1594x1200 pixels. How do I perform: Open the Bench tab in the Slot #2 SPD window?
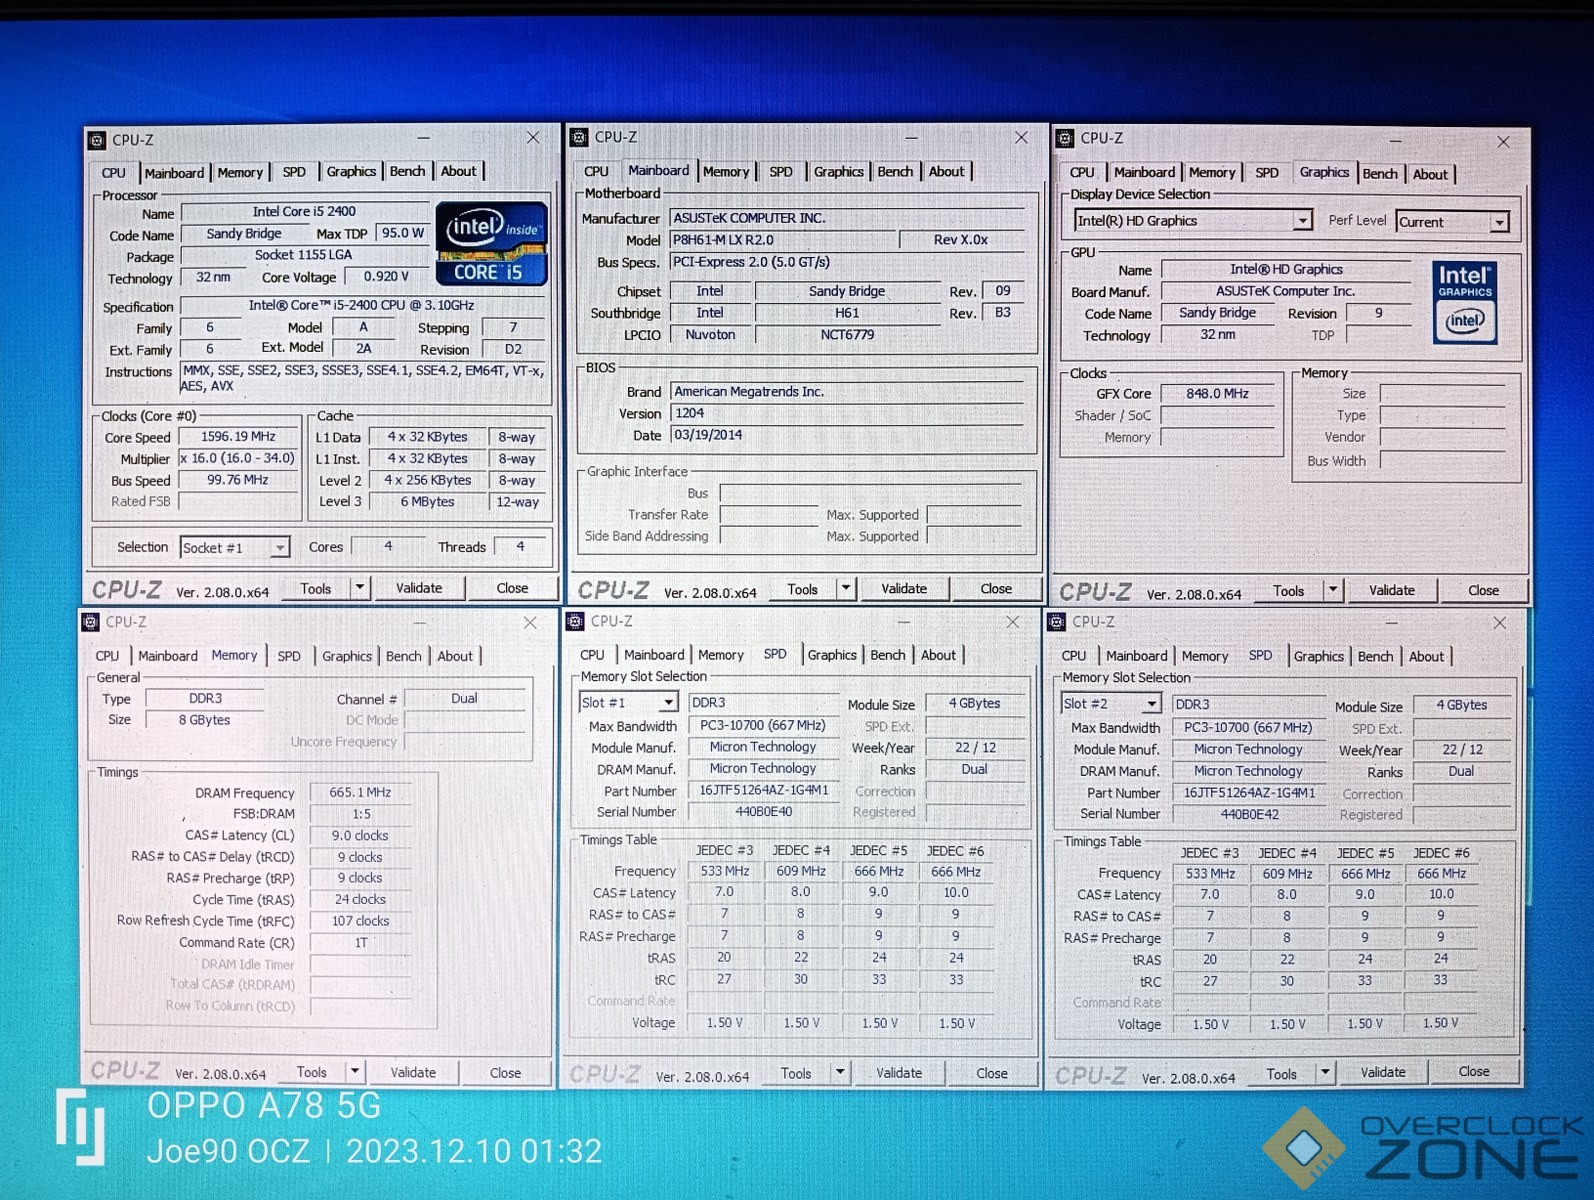[1375, 657]
